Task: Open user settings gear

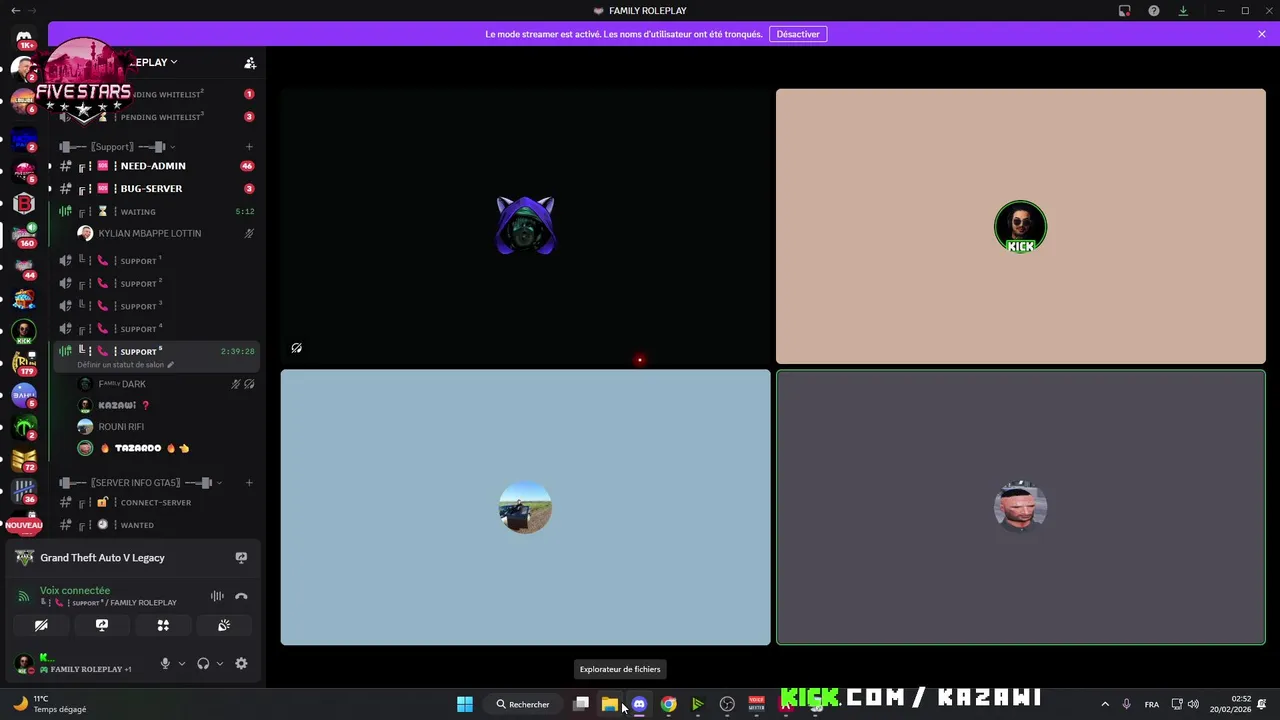Action: pos(241,663)
